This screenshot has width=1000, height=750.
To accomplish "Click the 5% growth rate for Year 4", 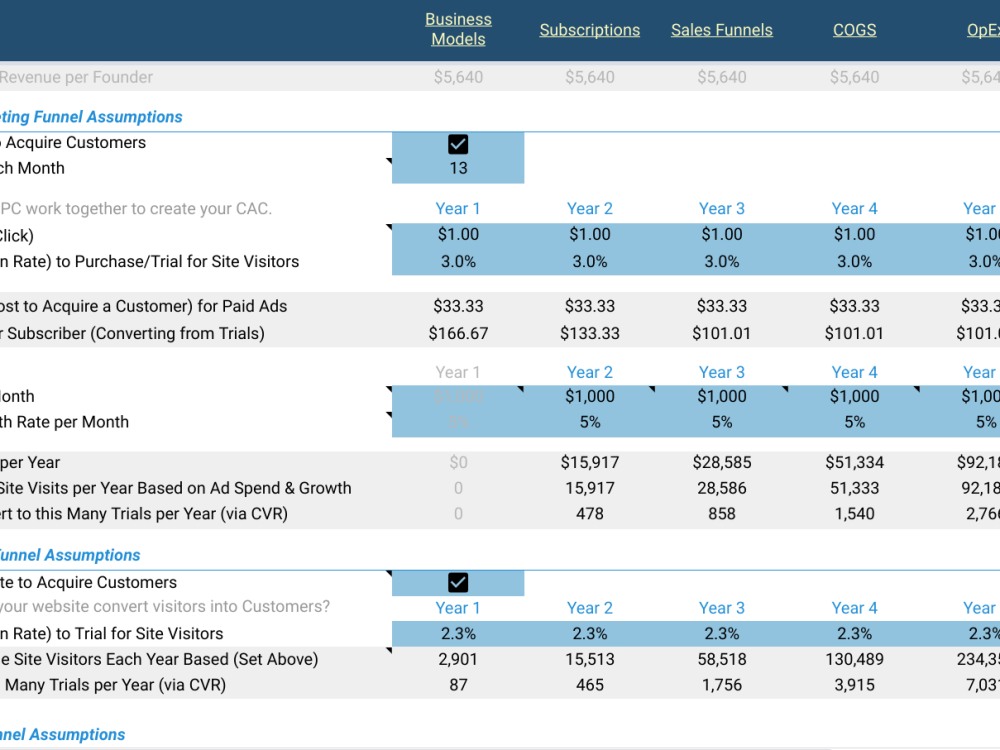I will pyautogui.click(x=854, y=421).
